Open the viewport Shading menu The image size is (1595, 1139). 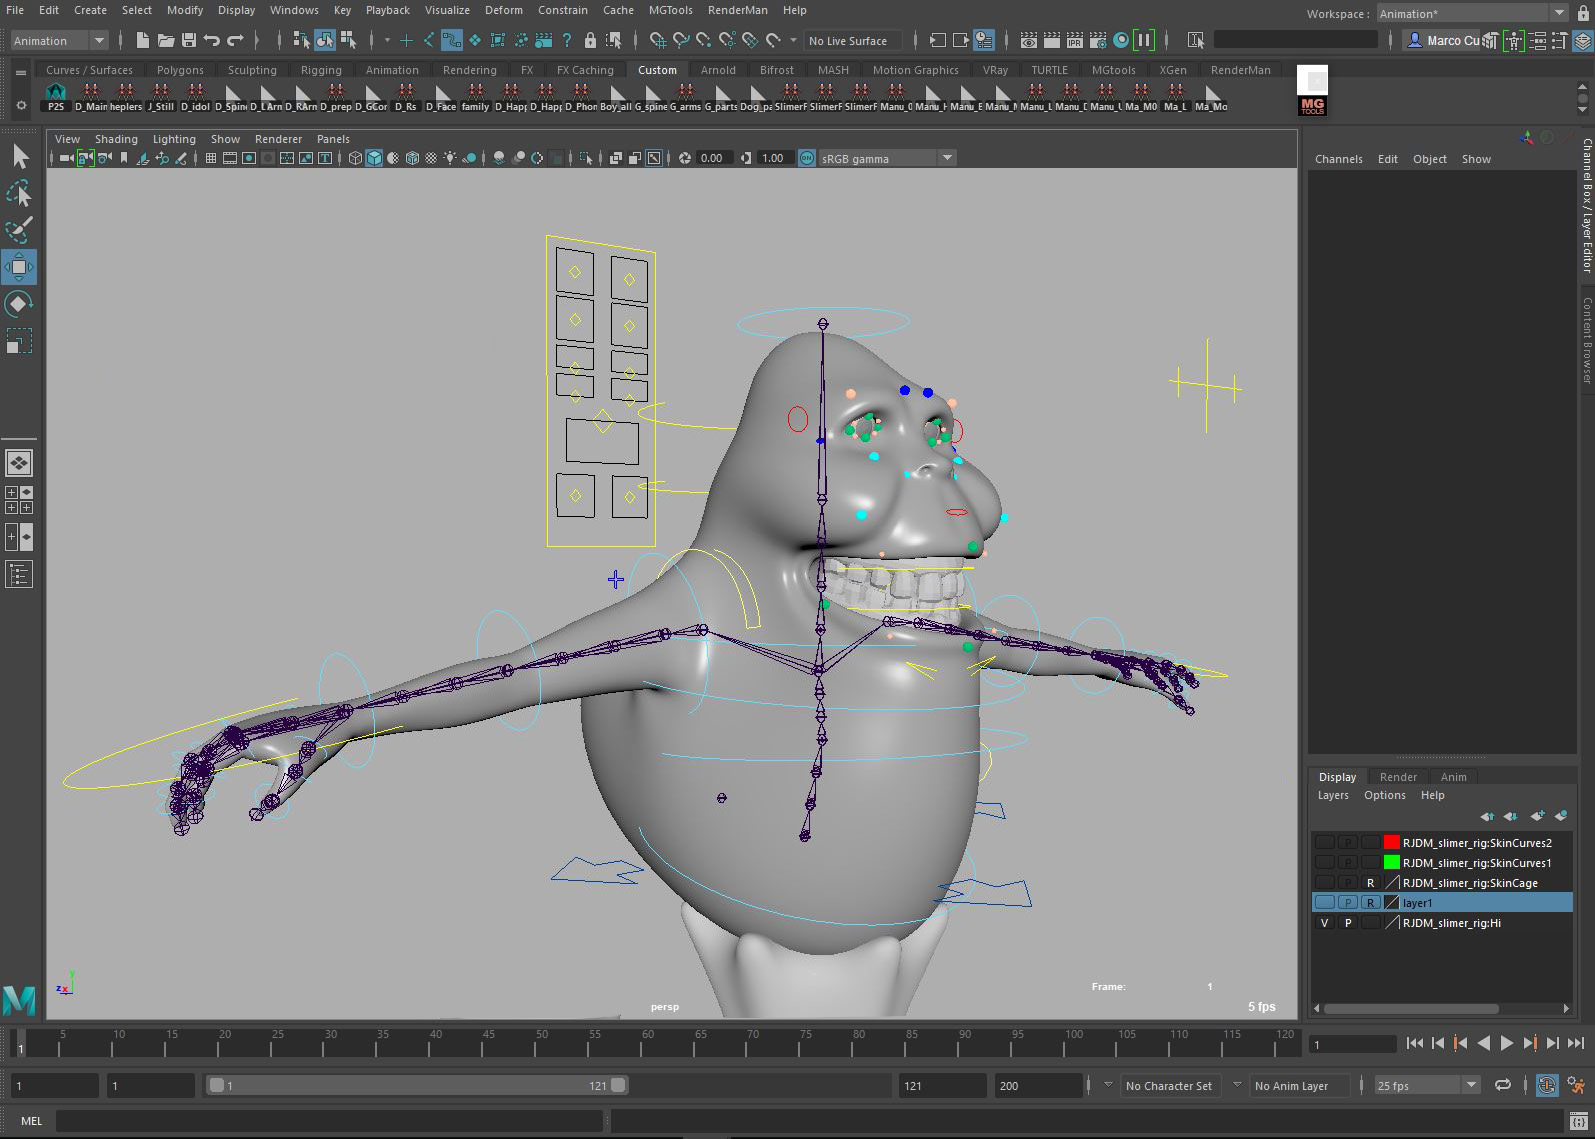(116, 139)
